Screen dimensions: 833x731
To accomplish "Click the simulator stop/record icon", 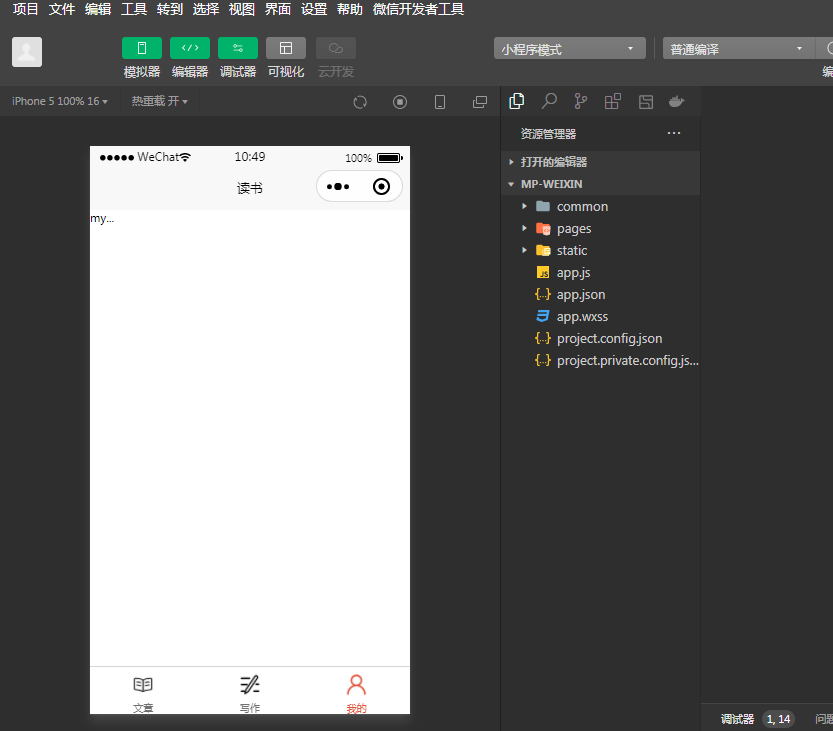I will (x=400, y=102).
